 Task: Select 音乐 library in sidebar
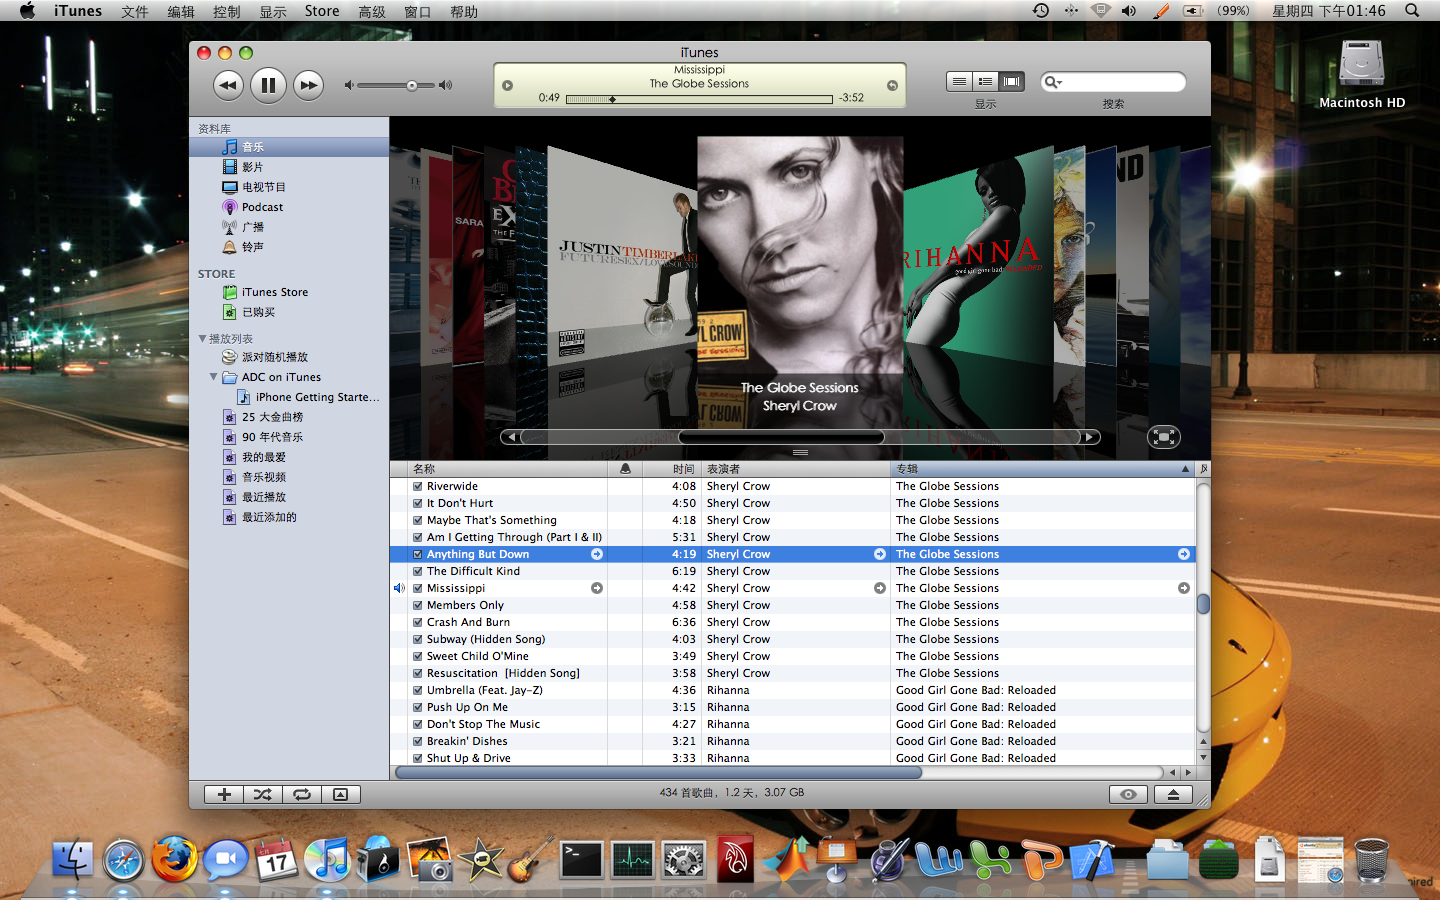point(289,147)
